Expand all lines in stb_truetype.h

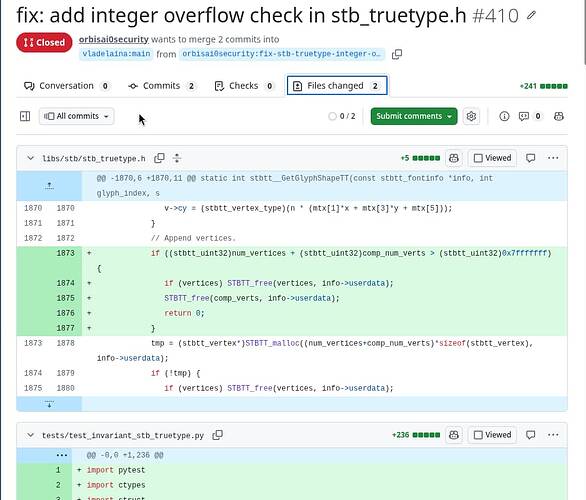click(x=177, y=158)
